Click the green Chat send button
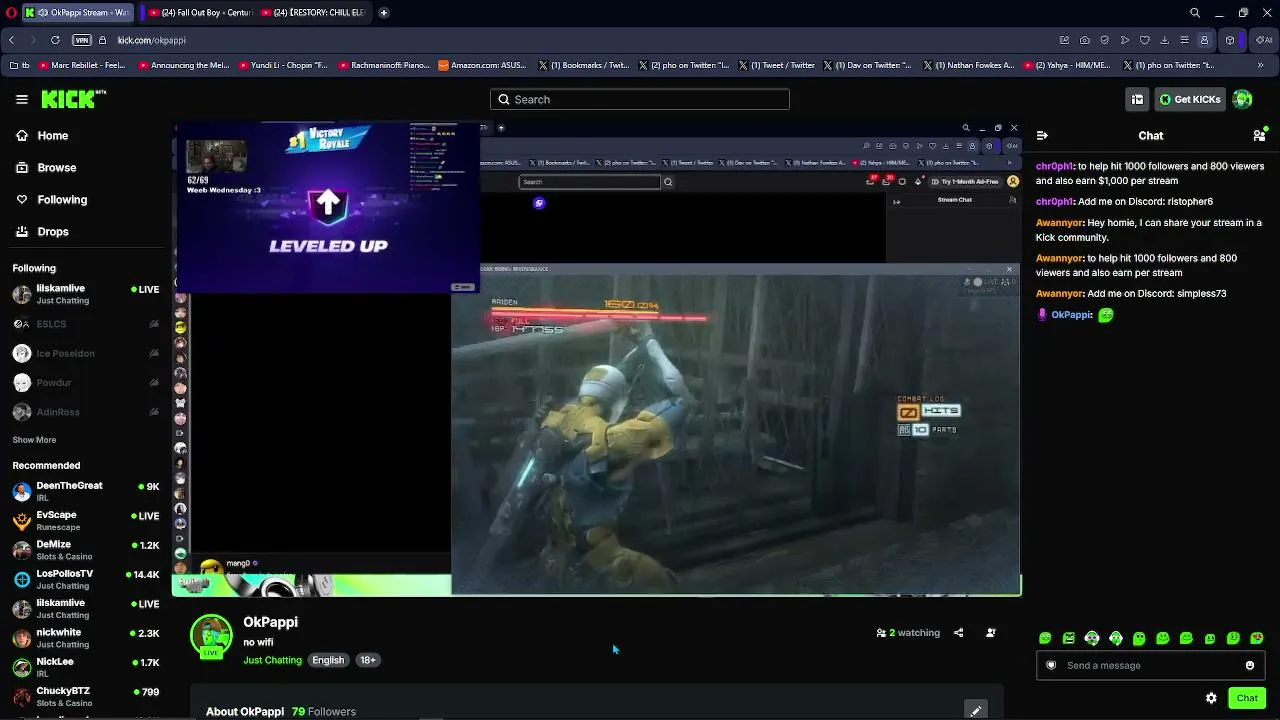Screen dimensions: 1280x720 pyautogui.click(x=1247, y=698)
